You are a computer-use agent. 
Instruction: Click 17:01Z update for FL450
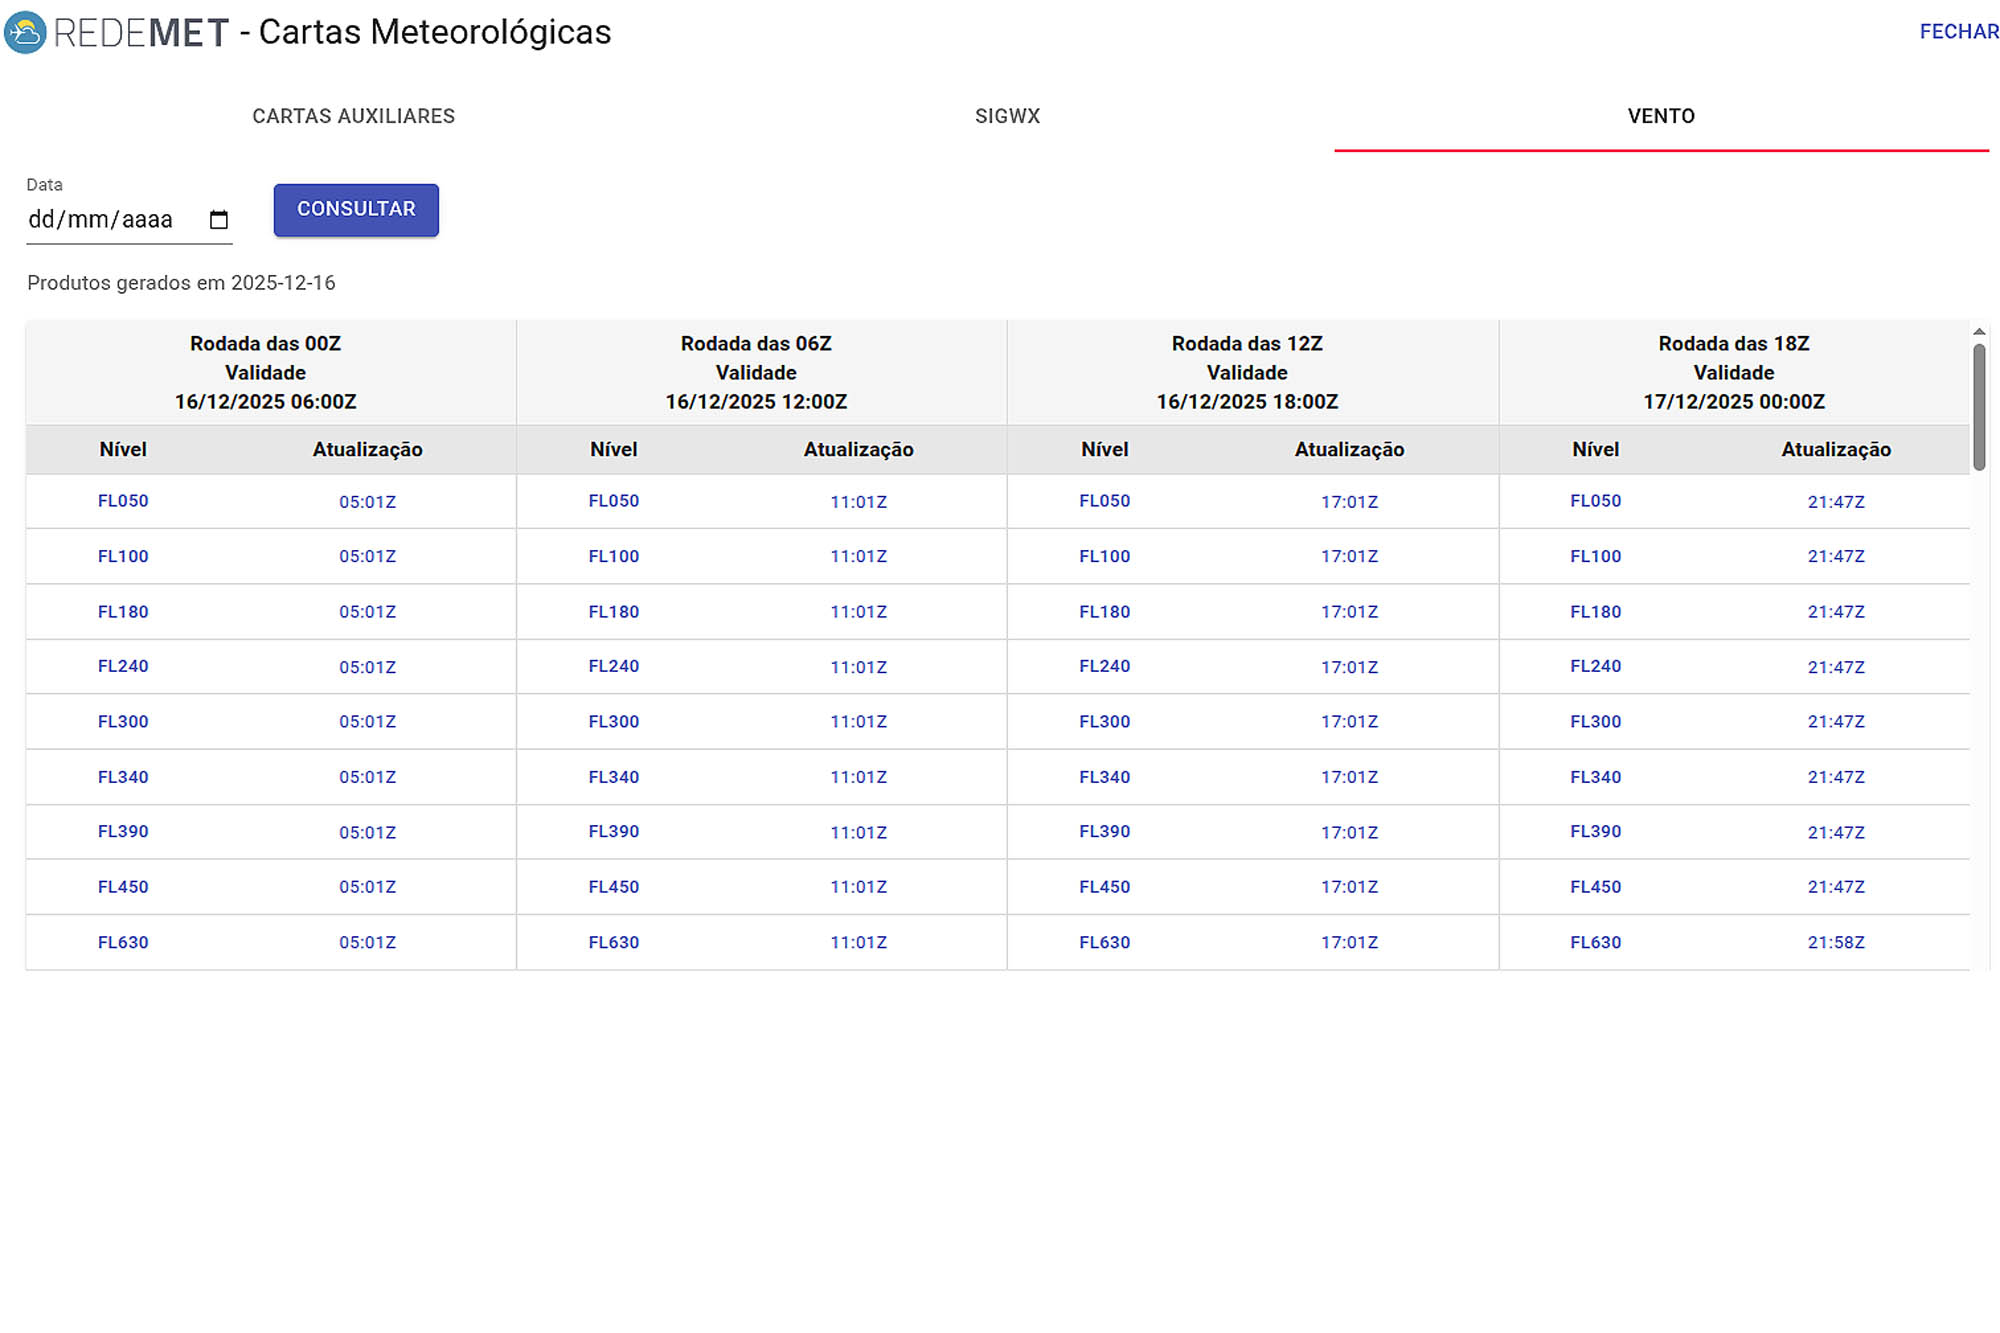[x=1348, y=887]
